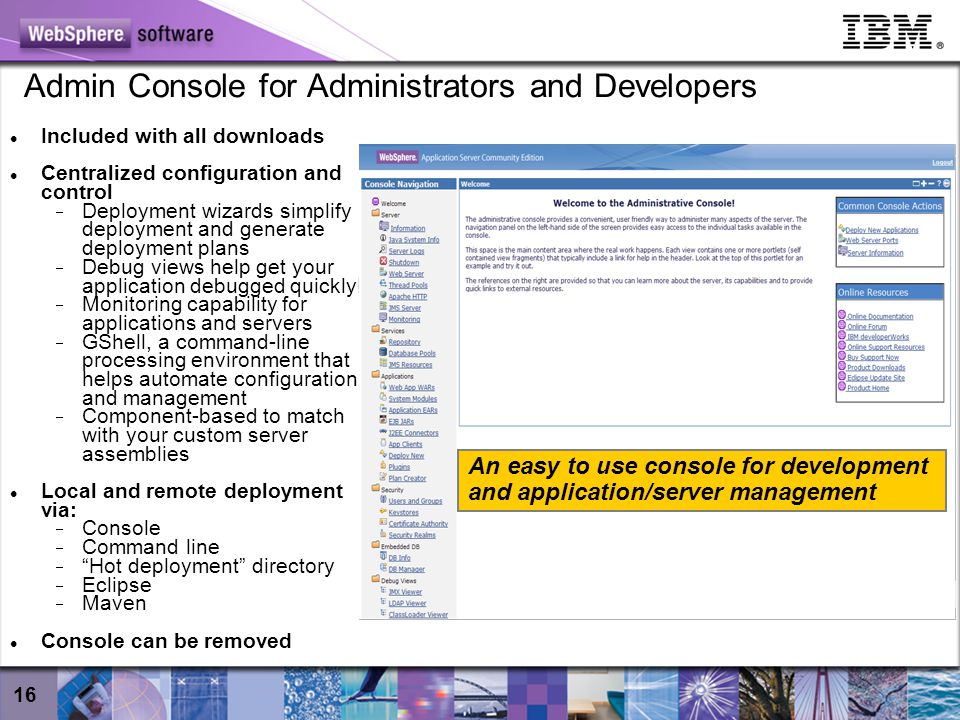960x720 pixels.
Task: Open the Product Home link
Action: point(868,388)
